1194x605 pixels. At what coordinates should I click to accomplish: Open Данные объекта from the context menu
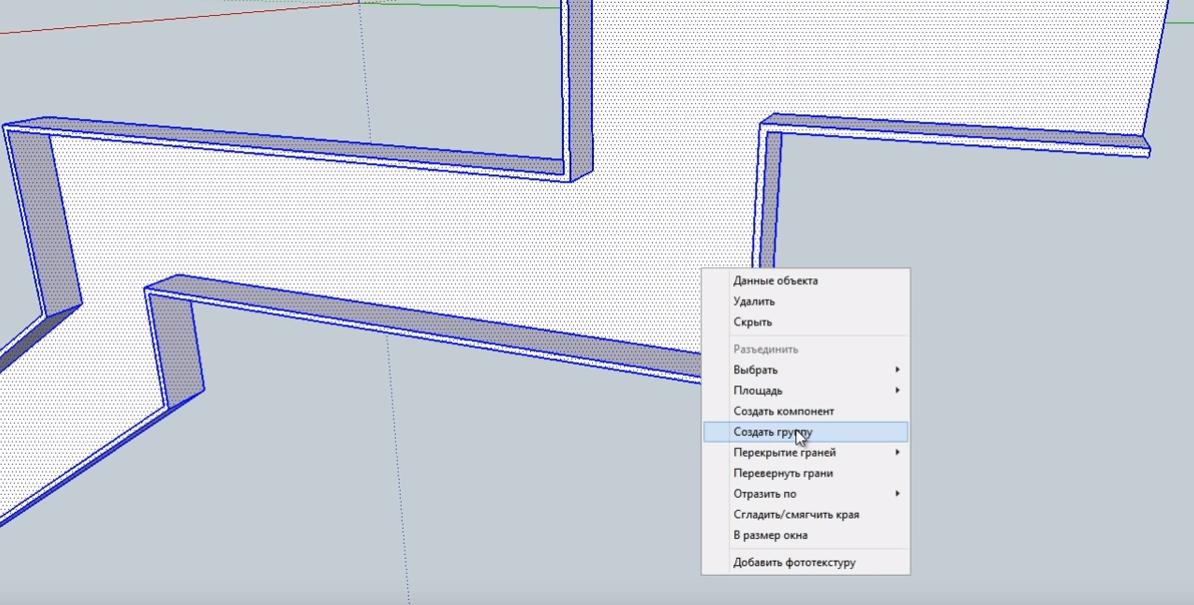pyautogui.click(x=775, y=281)
